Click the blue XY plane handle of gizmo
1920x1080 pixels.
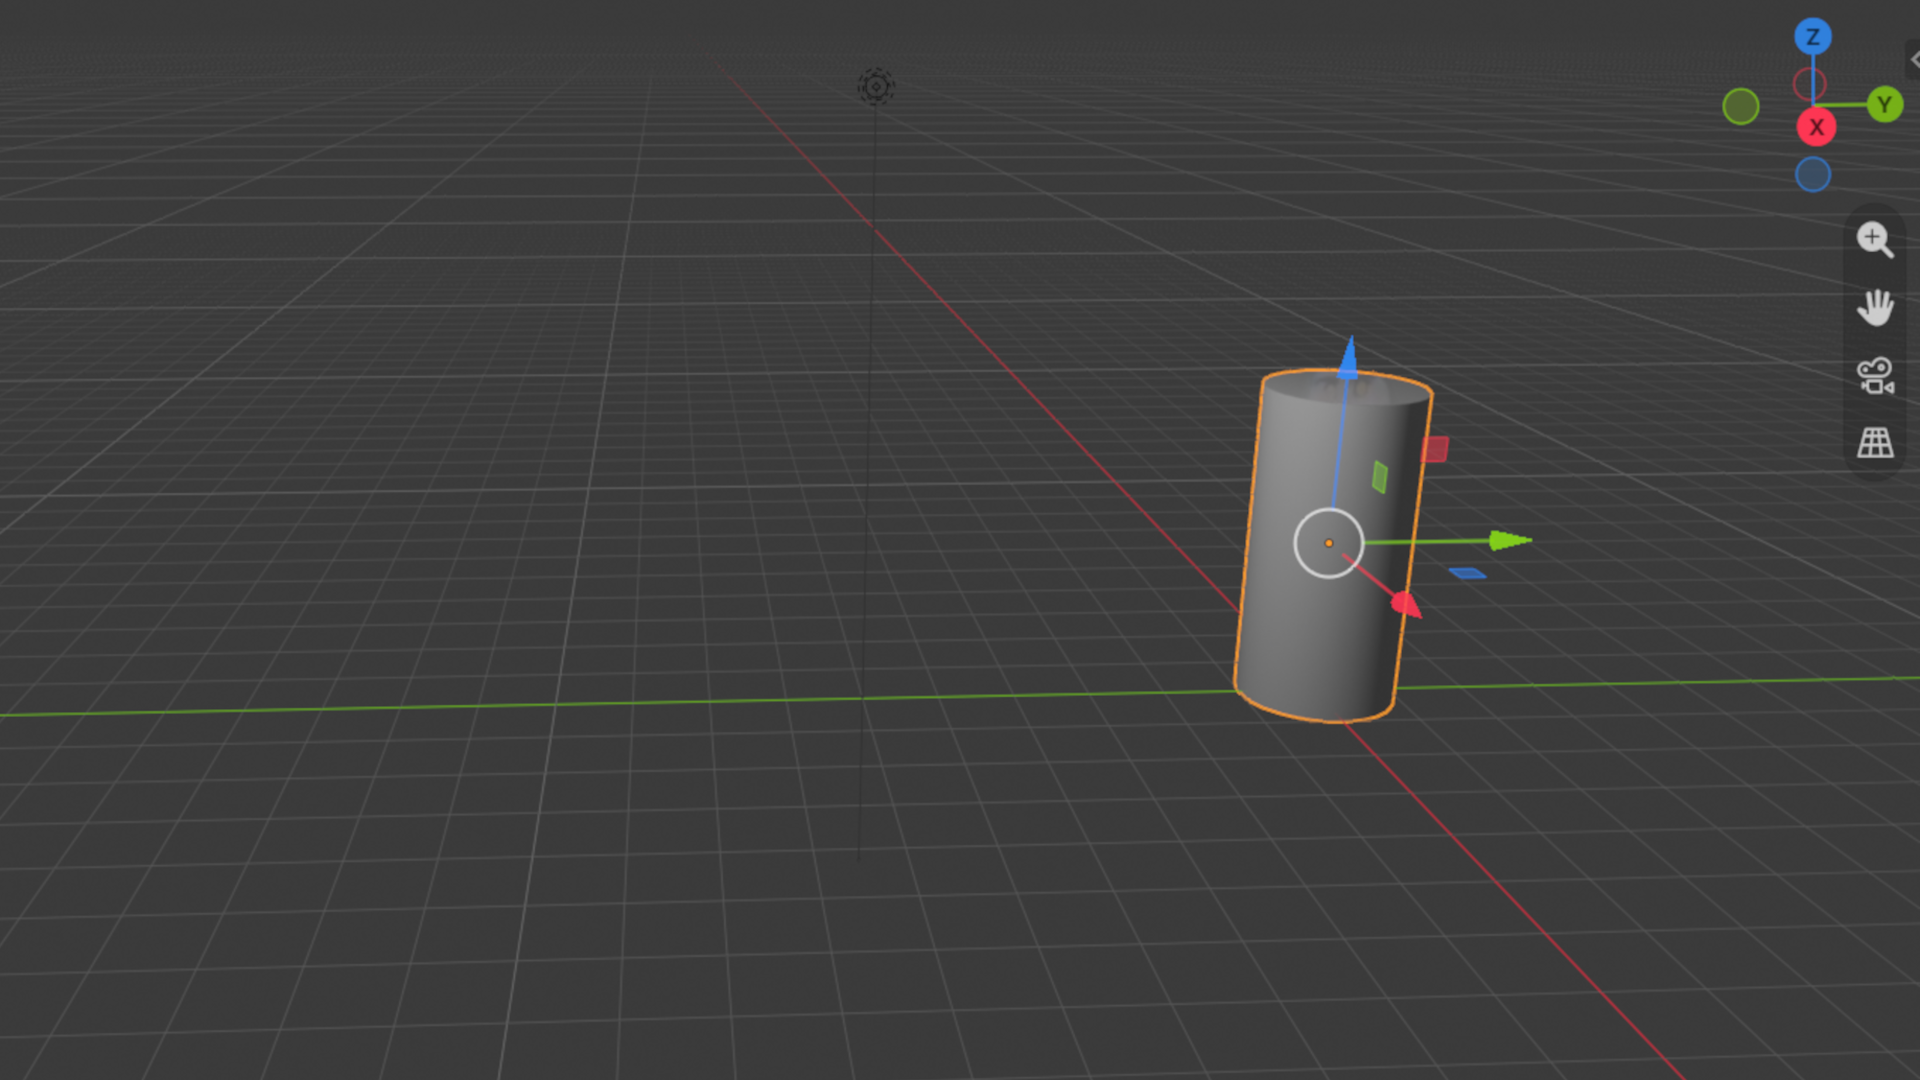[x=1467, y=573]
